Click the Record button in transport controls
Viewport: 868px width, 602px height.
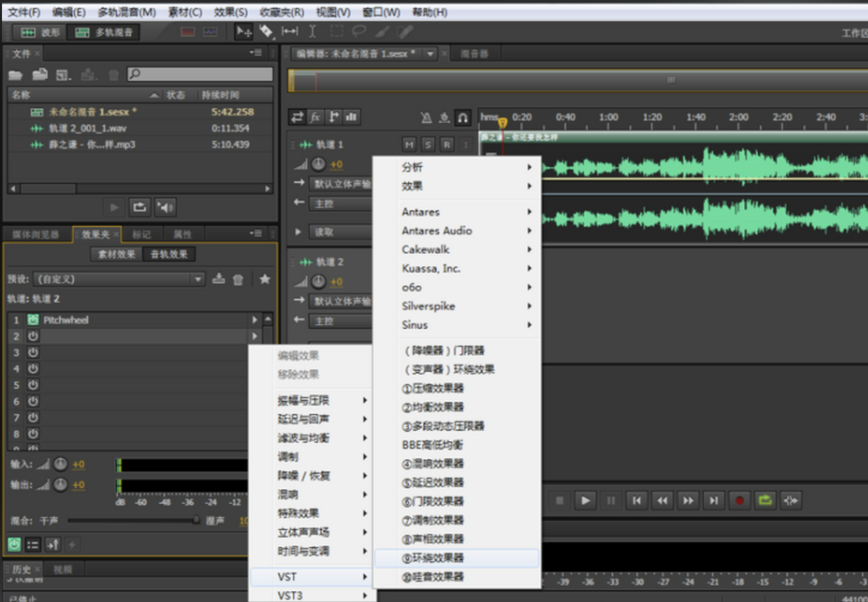(740, 500)
